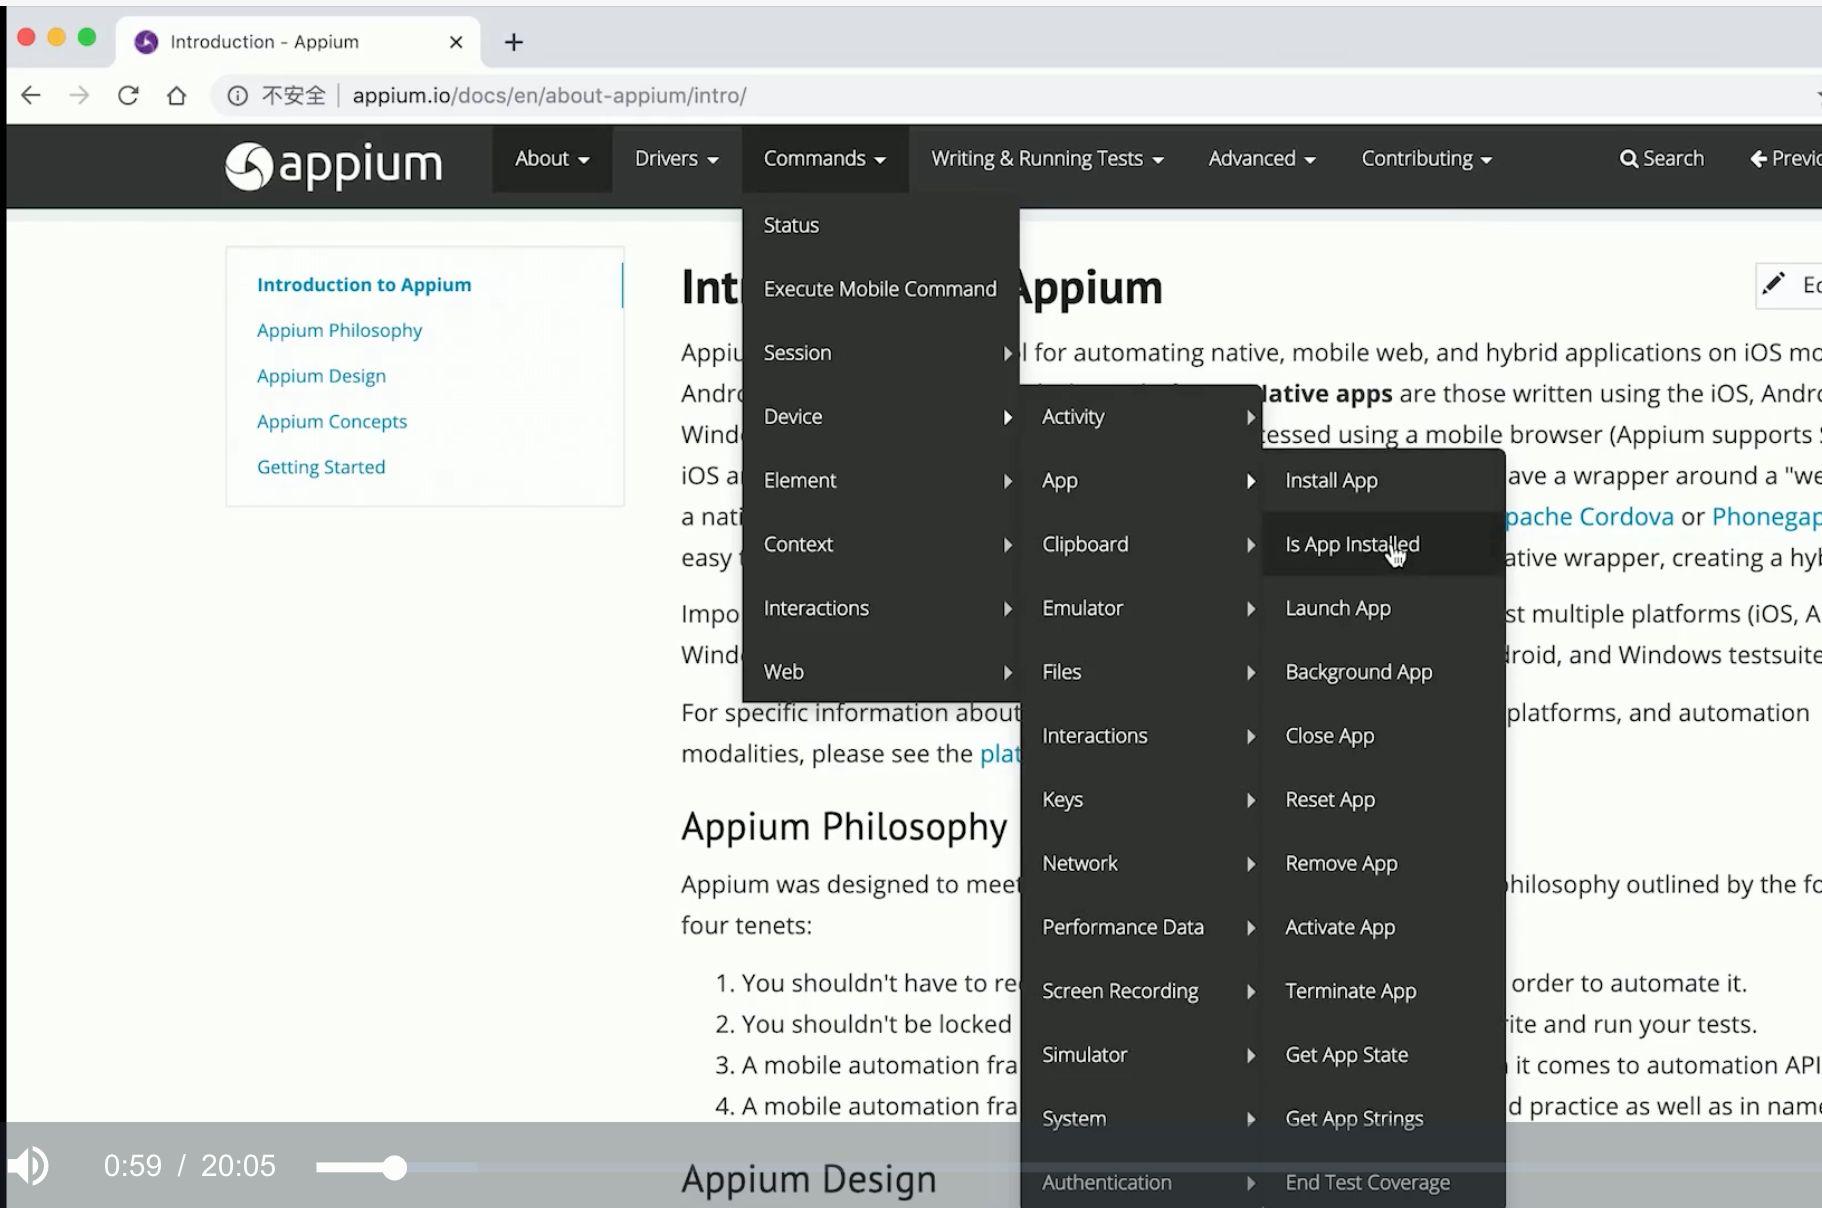The width and height of the screenshot is (1822, 1208).
Task: Expand Interactions under the Device submenu
Action: coord(1141,736)
